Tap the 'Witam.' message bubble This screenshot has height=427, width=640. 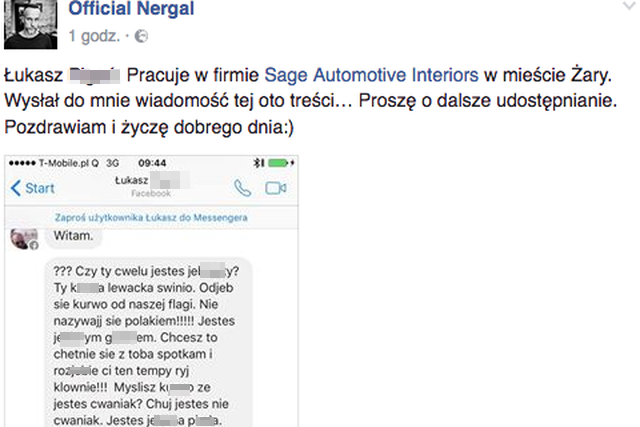pos(73,237)
